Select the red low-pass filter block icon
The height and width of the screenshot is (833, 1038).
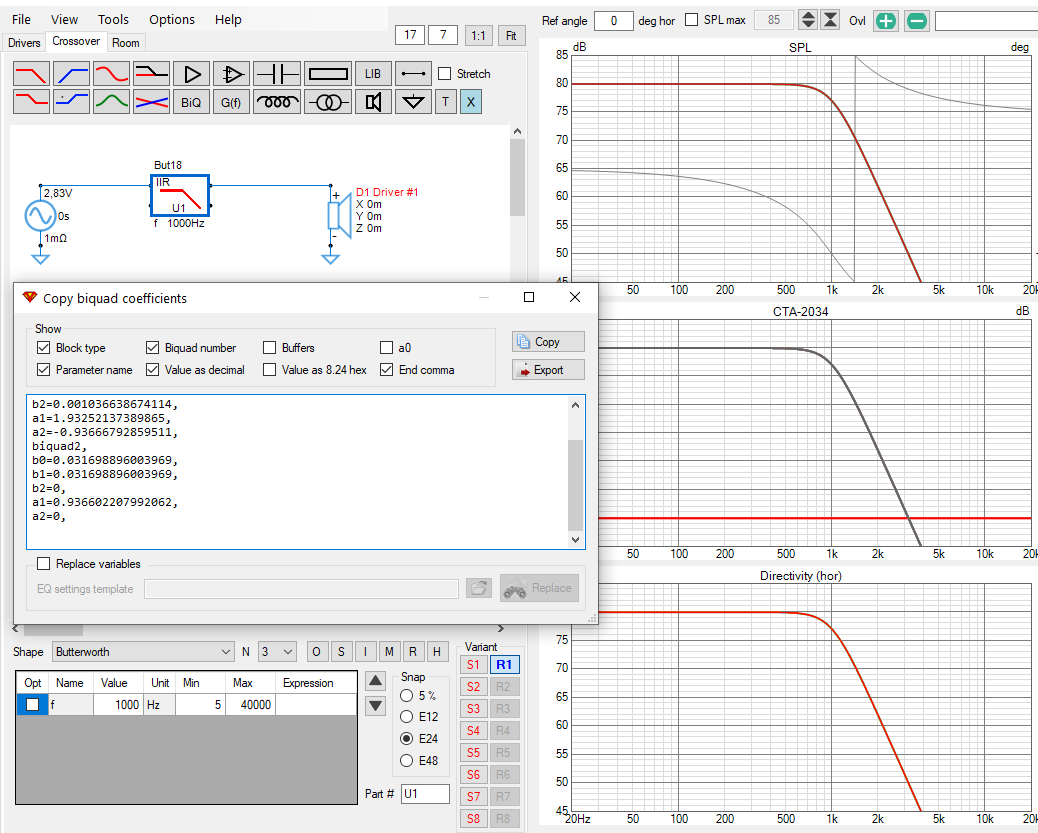coord(31,74)
